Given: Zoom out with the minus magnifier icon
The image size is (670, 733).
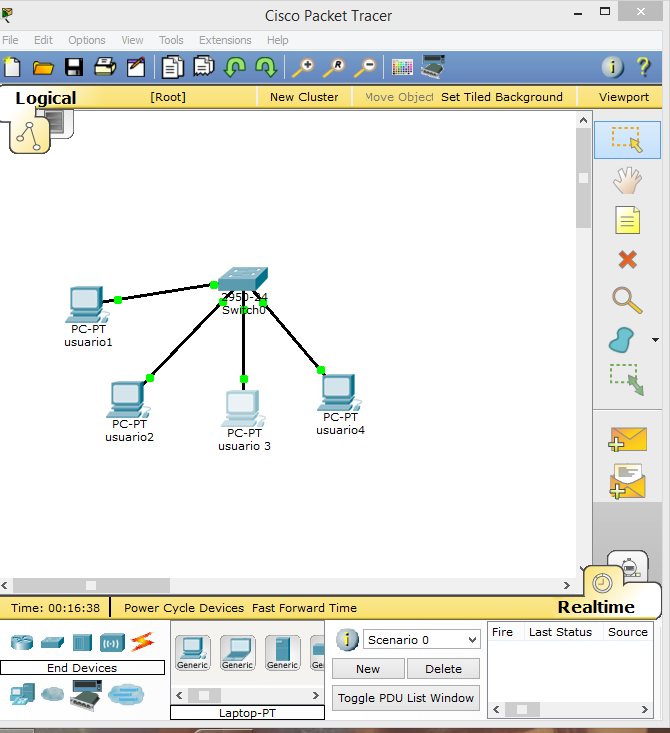Looking at the screenshot, I should tap(365, 67).
